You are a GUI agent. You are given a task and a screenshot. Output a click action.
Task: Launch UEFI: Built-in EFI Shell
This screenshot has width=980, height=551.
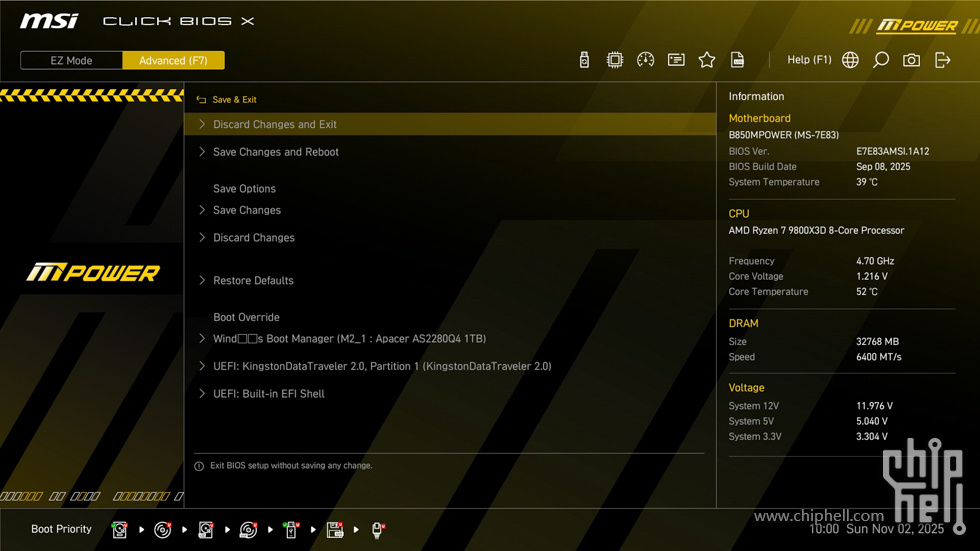tap(269, 394)
